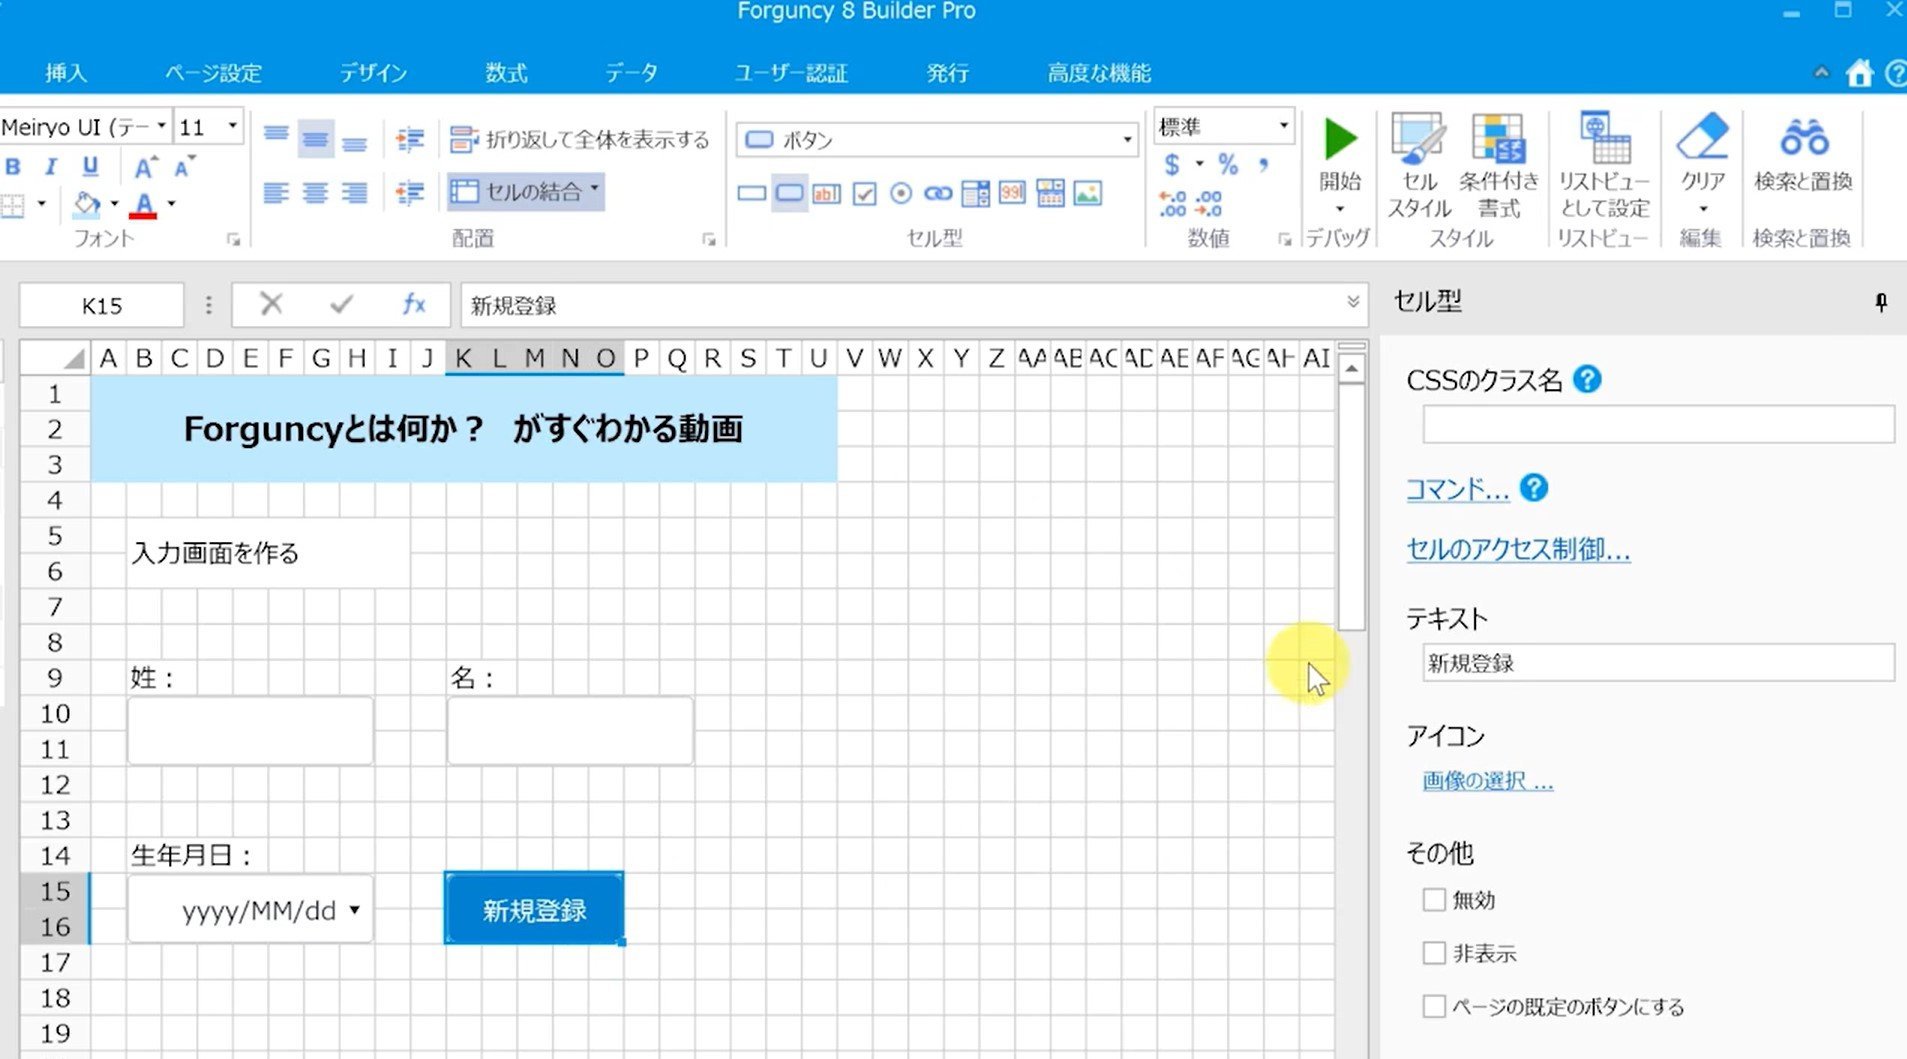This screenshot has height=1059, width=1907.
Task: Open the yyyy/MM/dd date picker dropdown
Action: pos(355,910)
